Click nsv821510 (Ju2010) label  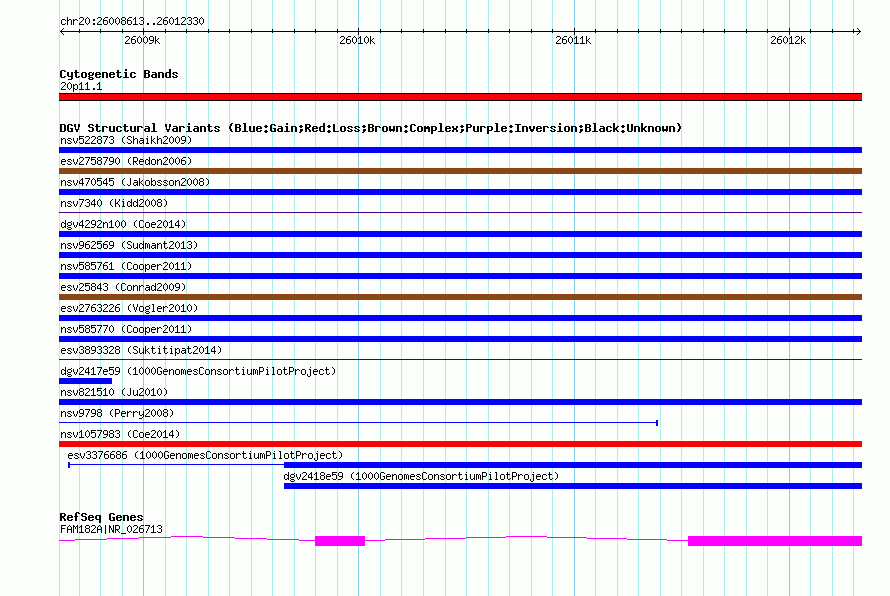114,392
